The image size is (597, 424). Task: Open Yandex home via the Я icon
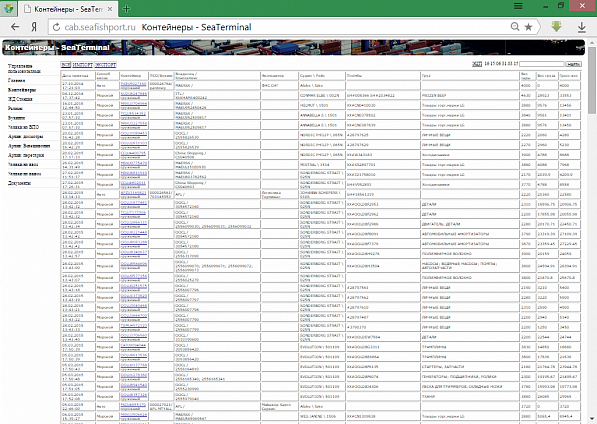click(x=34, y=27)
